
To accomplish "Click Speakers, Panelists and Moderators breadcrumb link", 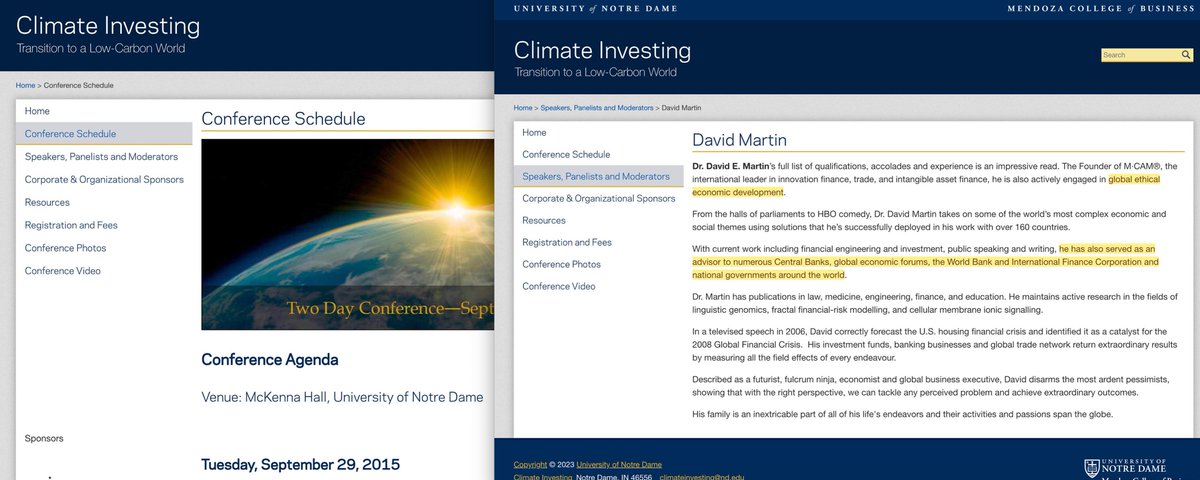I will pyautogui.click(x=597, y=107).
